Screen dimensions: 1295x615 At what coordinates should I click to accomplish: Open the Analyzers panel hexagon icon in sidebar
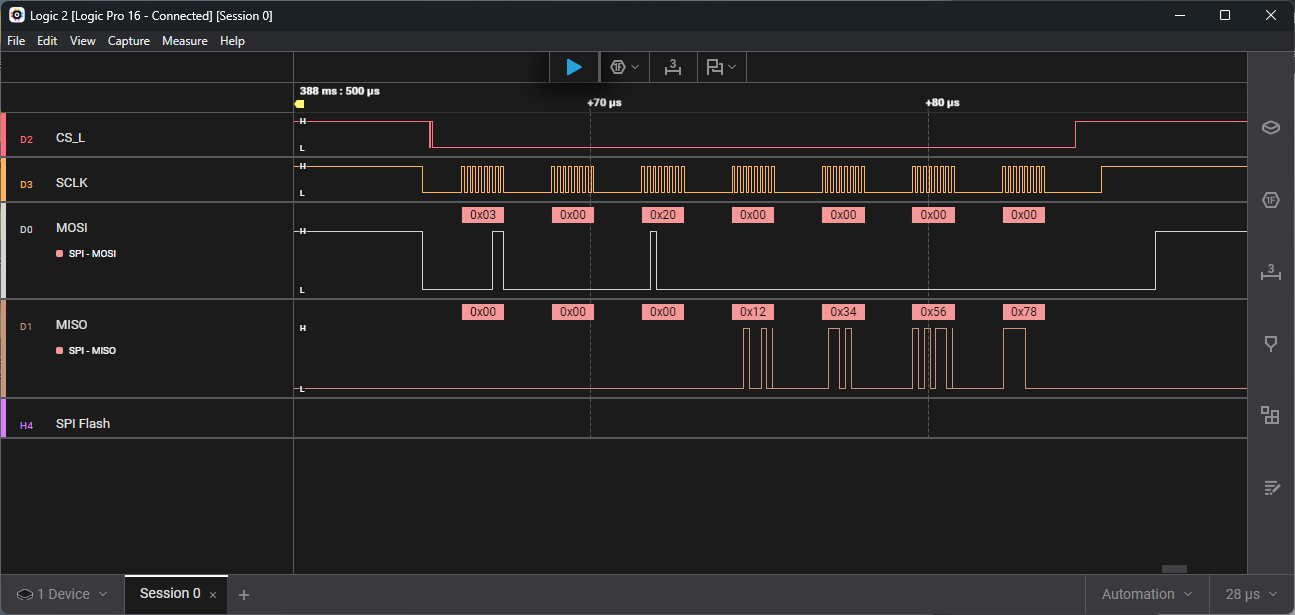click(x=1271, y=200)
